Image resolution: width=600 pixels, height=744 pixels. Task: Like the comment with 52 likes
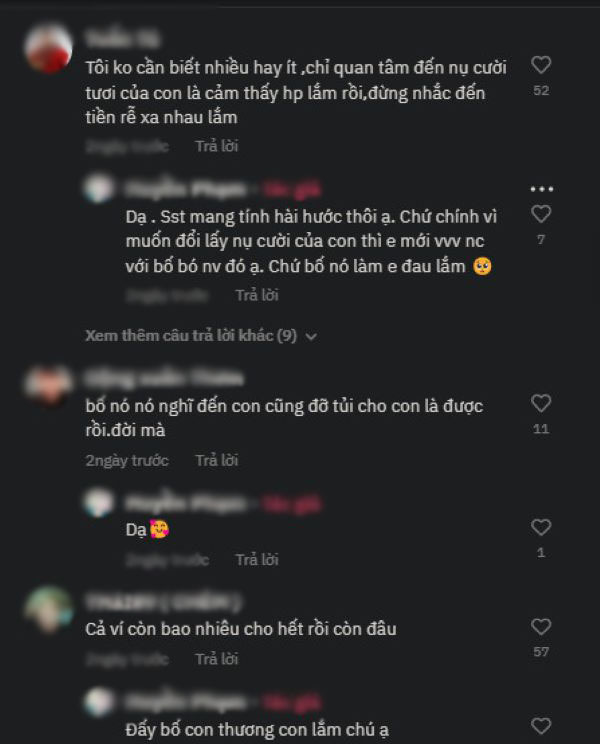(x=541, y=65)
